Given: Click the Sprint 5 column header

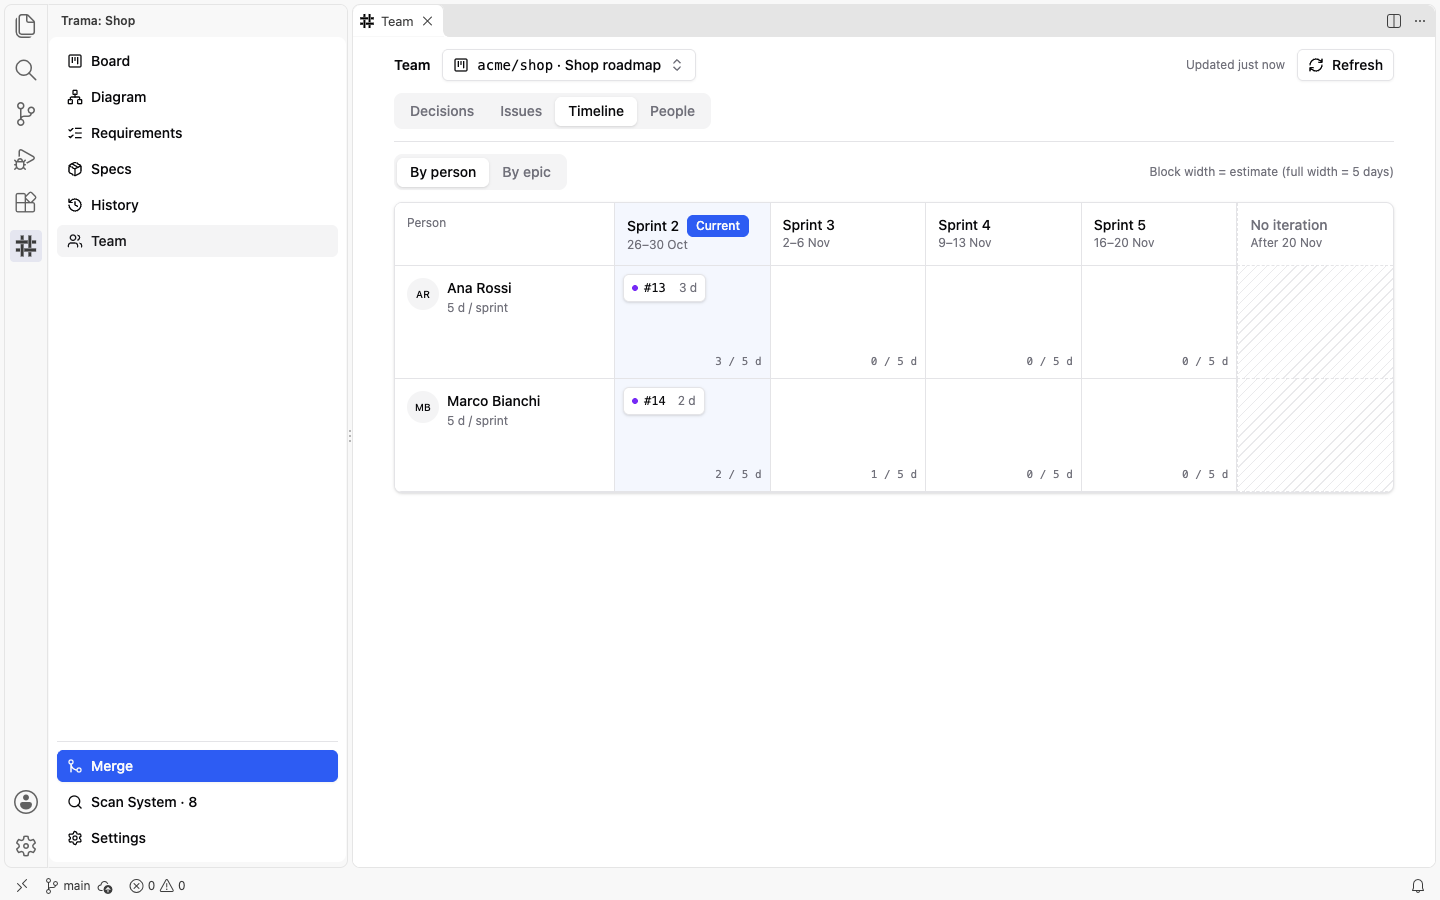Looking at the screenshot, I should [x=1159, y=234].
